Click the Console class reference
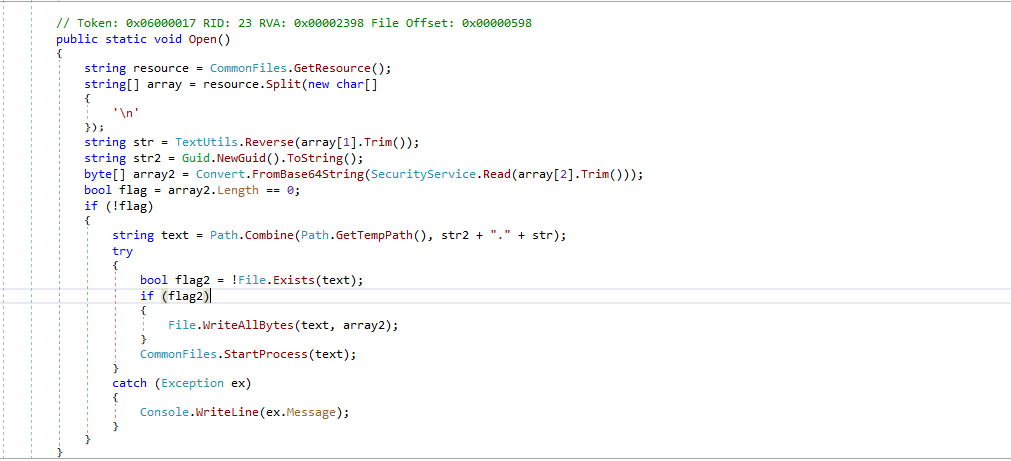Image resolution: width=1011 pixels, height=461 pixels. (x=164, y=413)
